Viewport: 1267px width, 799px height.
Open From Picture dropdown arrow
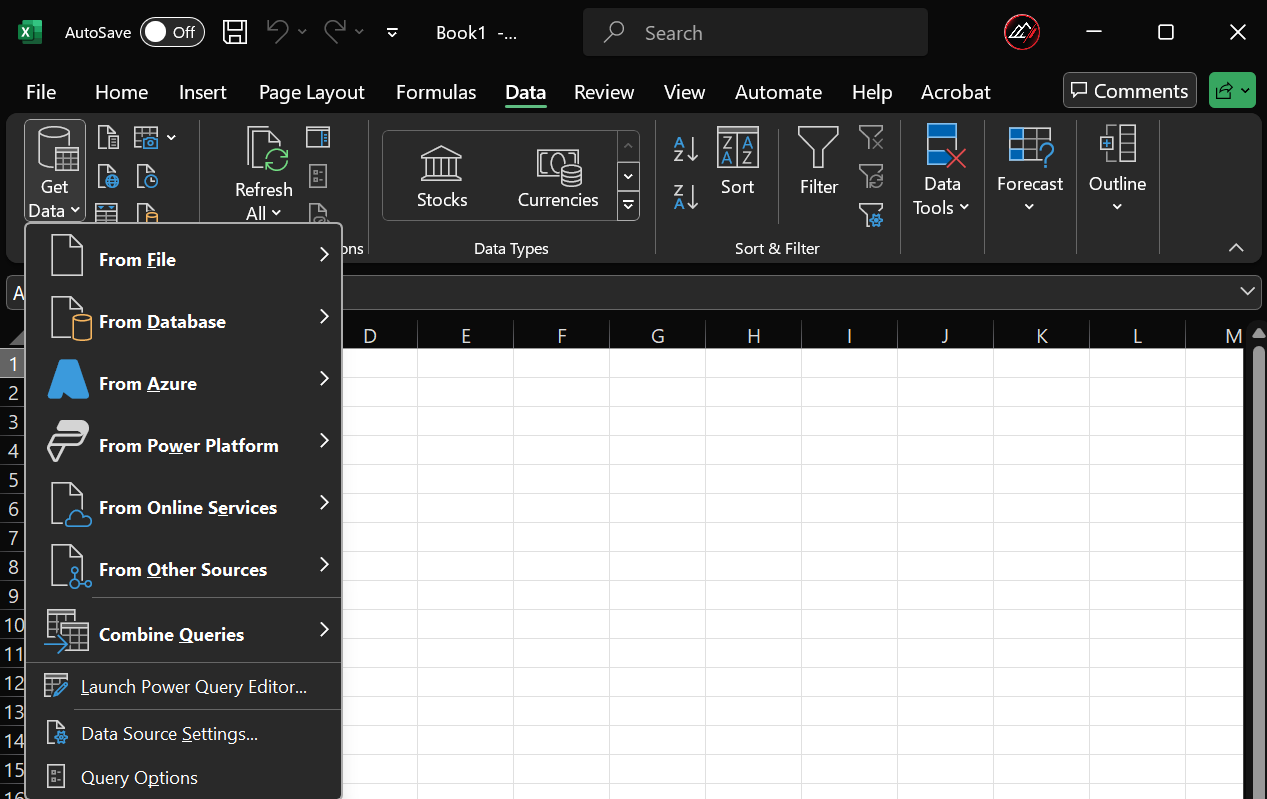171,137
